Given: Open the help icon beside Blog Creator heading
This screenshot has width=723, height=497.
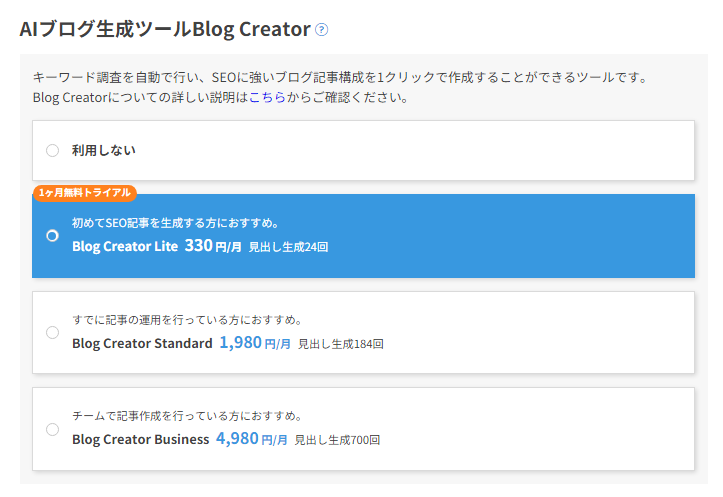Looking at the screenshot, I should pyautogui.click(x=321, y=30).
